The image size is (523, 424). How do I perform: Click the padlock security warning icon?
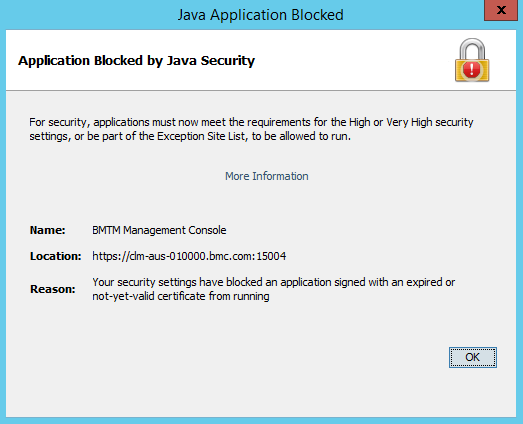coord(472,60)
